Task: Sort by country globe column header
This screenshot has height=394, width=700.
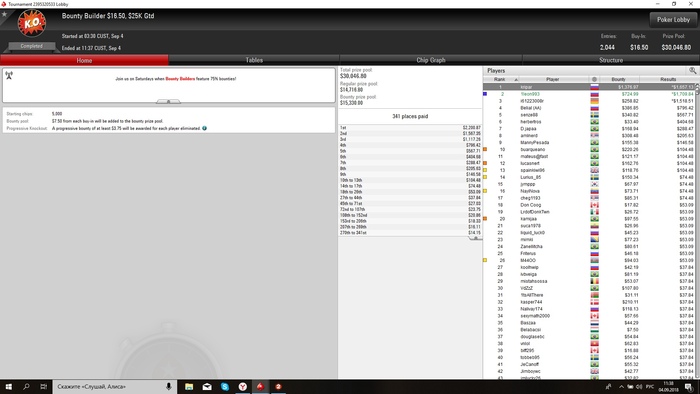Action: [594, 79]
